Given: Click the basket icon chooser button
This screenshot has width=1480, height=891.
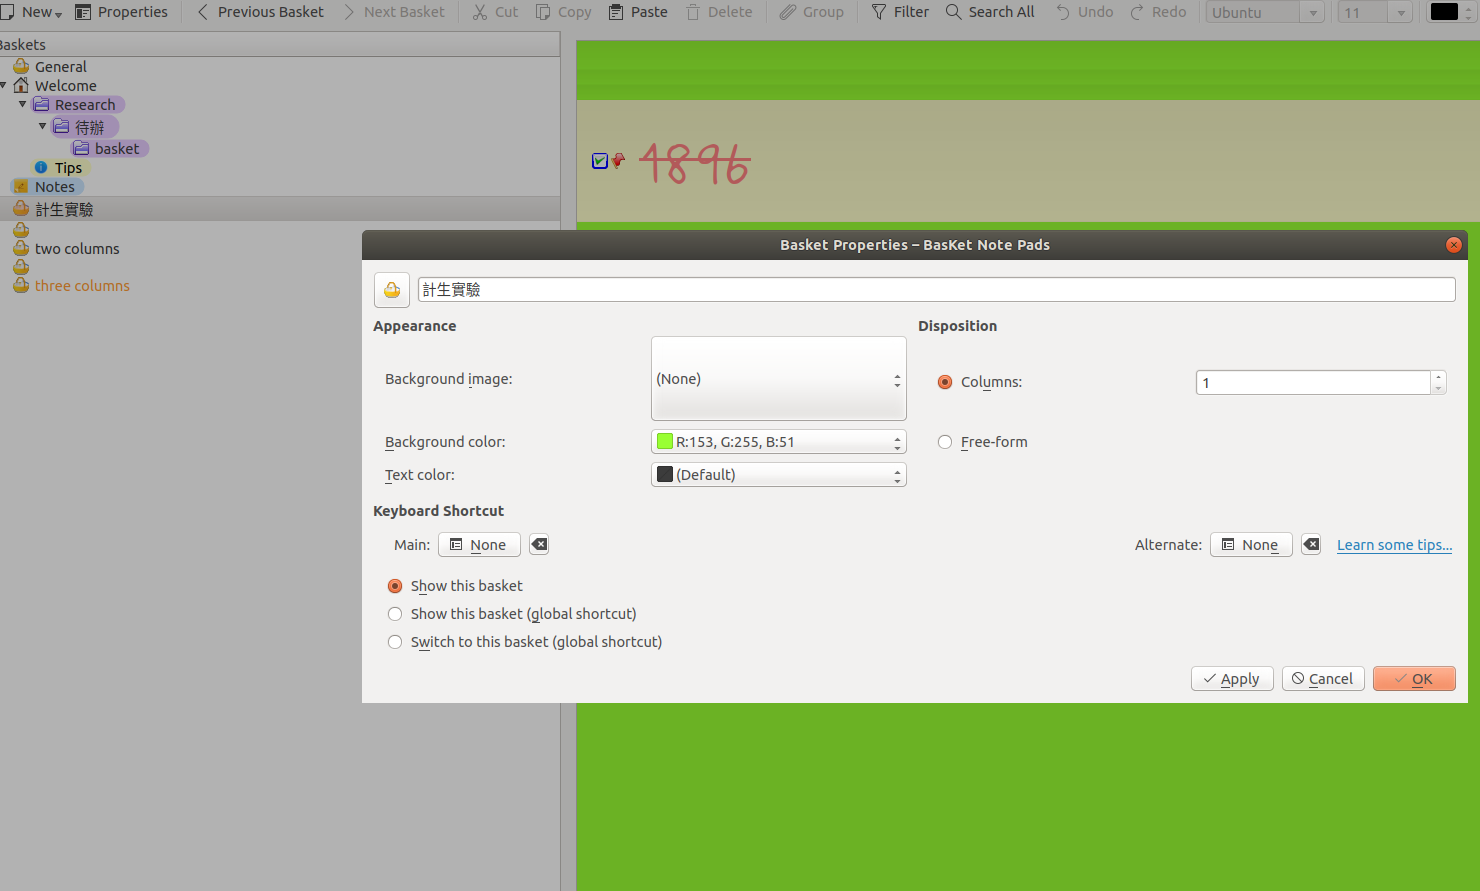Looking at the screenshot, I should (391, 290).
